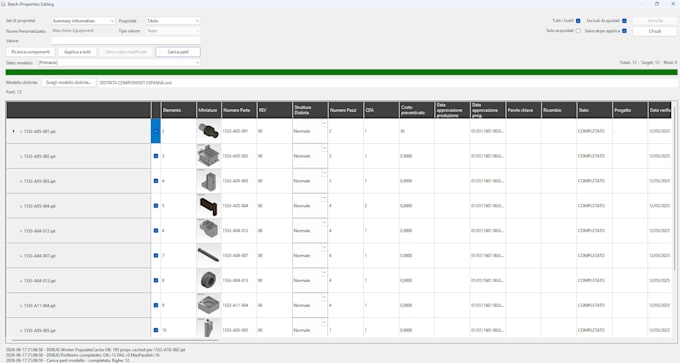This screenshot has width=680, height=363.
Task: Open the Set di proprietà dropdown
Action: [x=83, y=21]
